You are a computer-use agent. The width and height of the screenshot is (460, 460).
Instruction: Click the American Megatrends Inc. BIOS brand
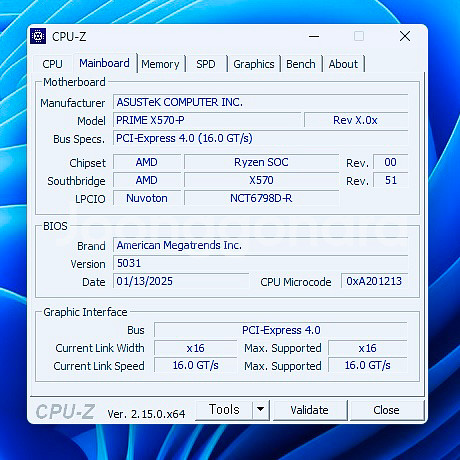coord(261,245)
